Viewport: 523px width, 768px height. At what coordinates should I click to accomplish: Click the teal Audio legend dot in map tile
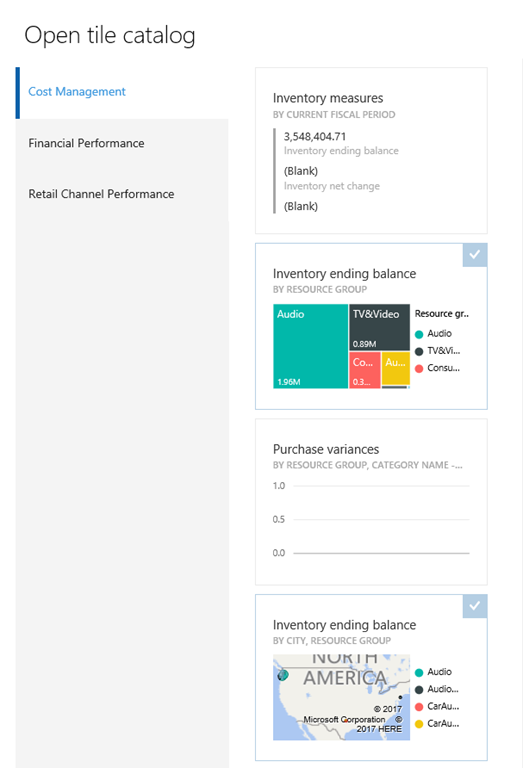click(419, 672)
